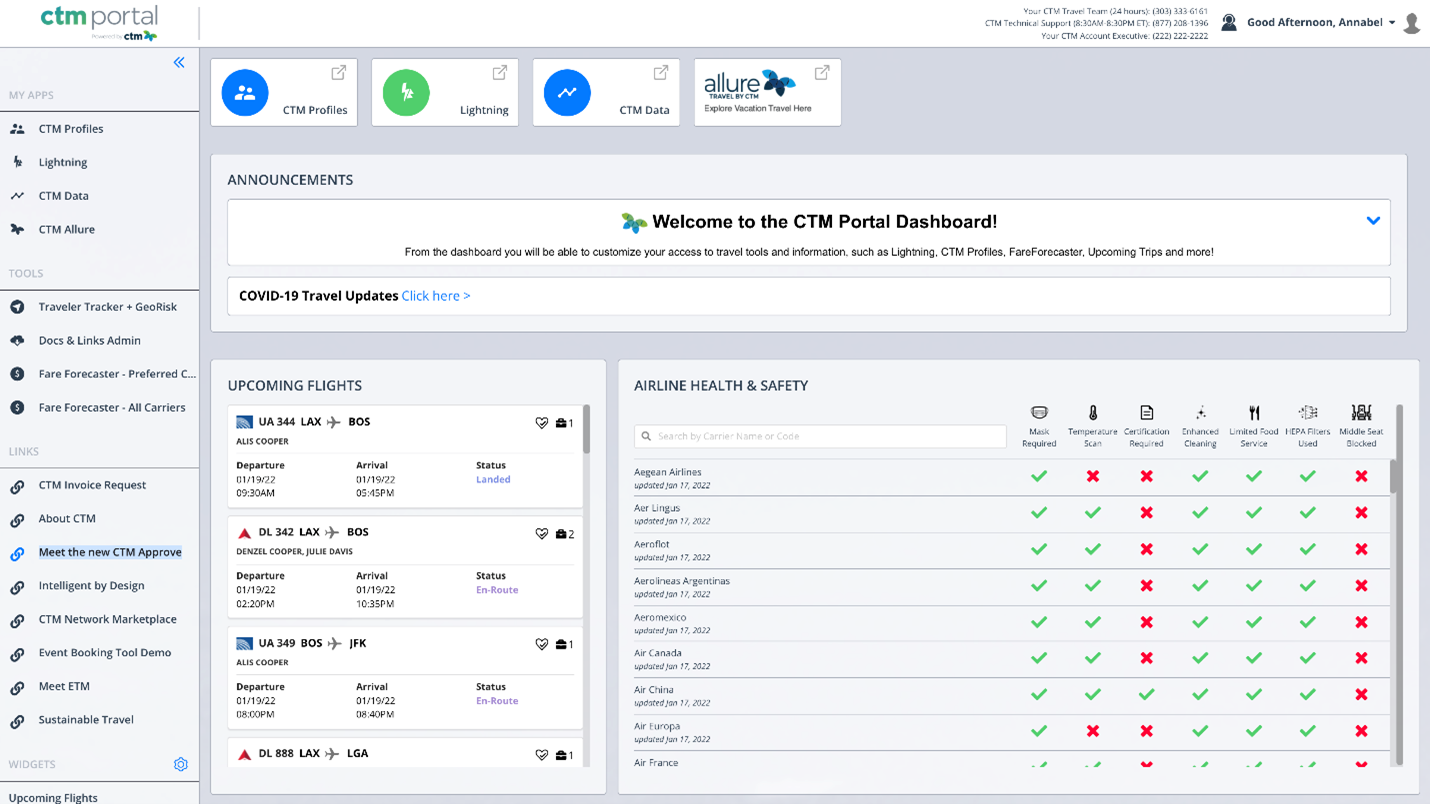Click the external-link icon on CTM Data tile
This screenshot has width=1430, height=804.
(661, 72)
